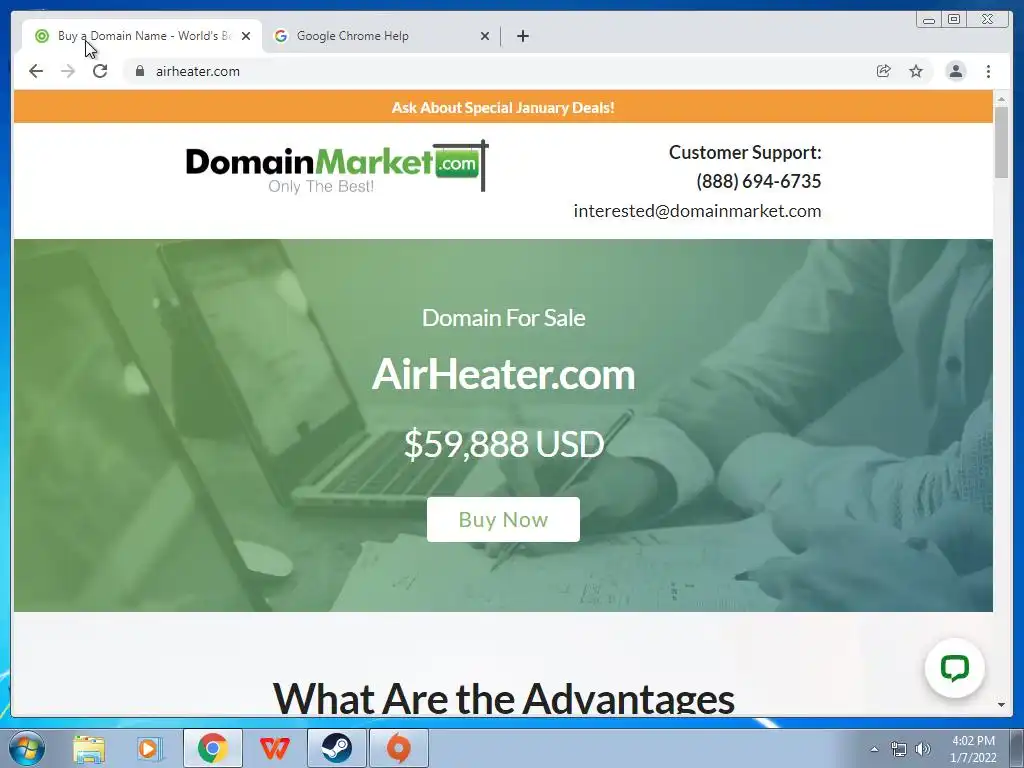The image size is (1024, 768).
Task: Click the Buy Now button
Action: tap(503, 519)
